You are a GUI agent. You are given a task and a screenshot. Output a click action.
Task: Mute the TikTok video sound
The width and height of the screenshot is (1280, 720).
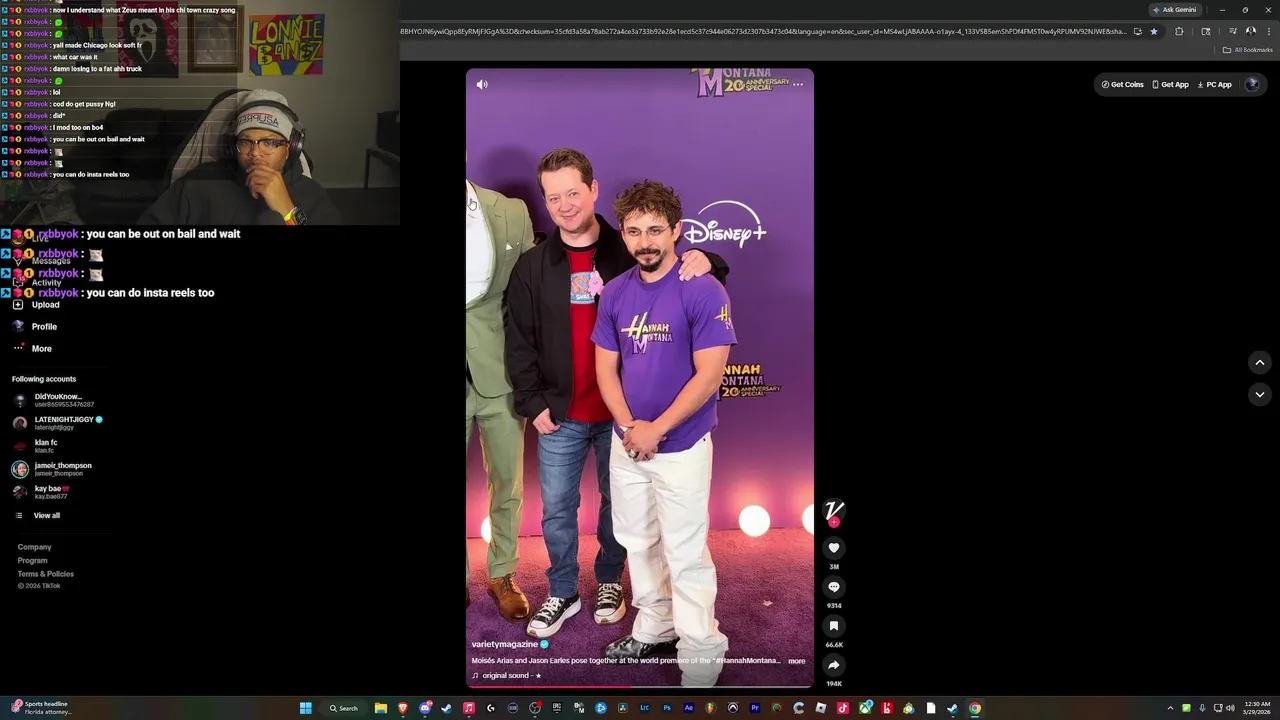(x=482, y=85)
